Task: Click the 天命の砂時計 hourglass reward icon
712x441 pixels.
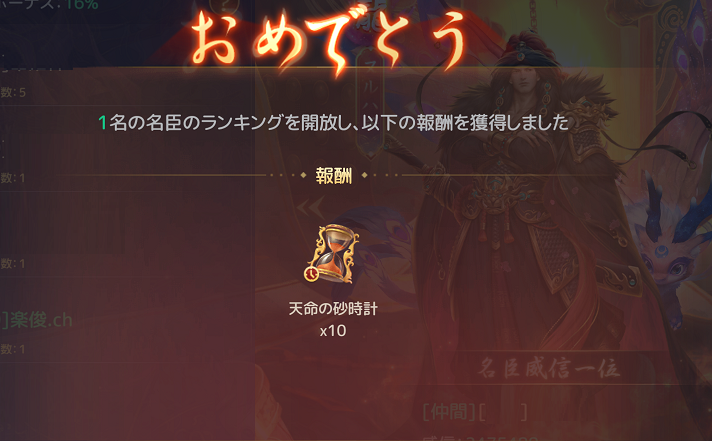Action: [333, 253]
